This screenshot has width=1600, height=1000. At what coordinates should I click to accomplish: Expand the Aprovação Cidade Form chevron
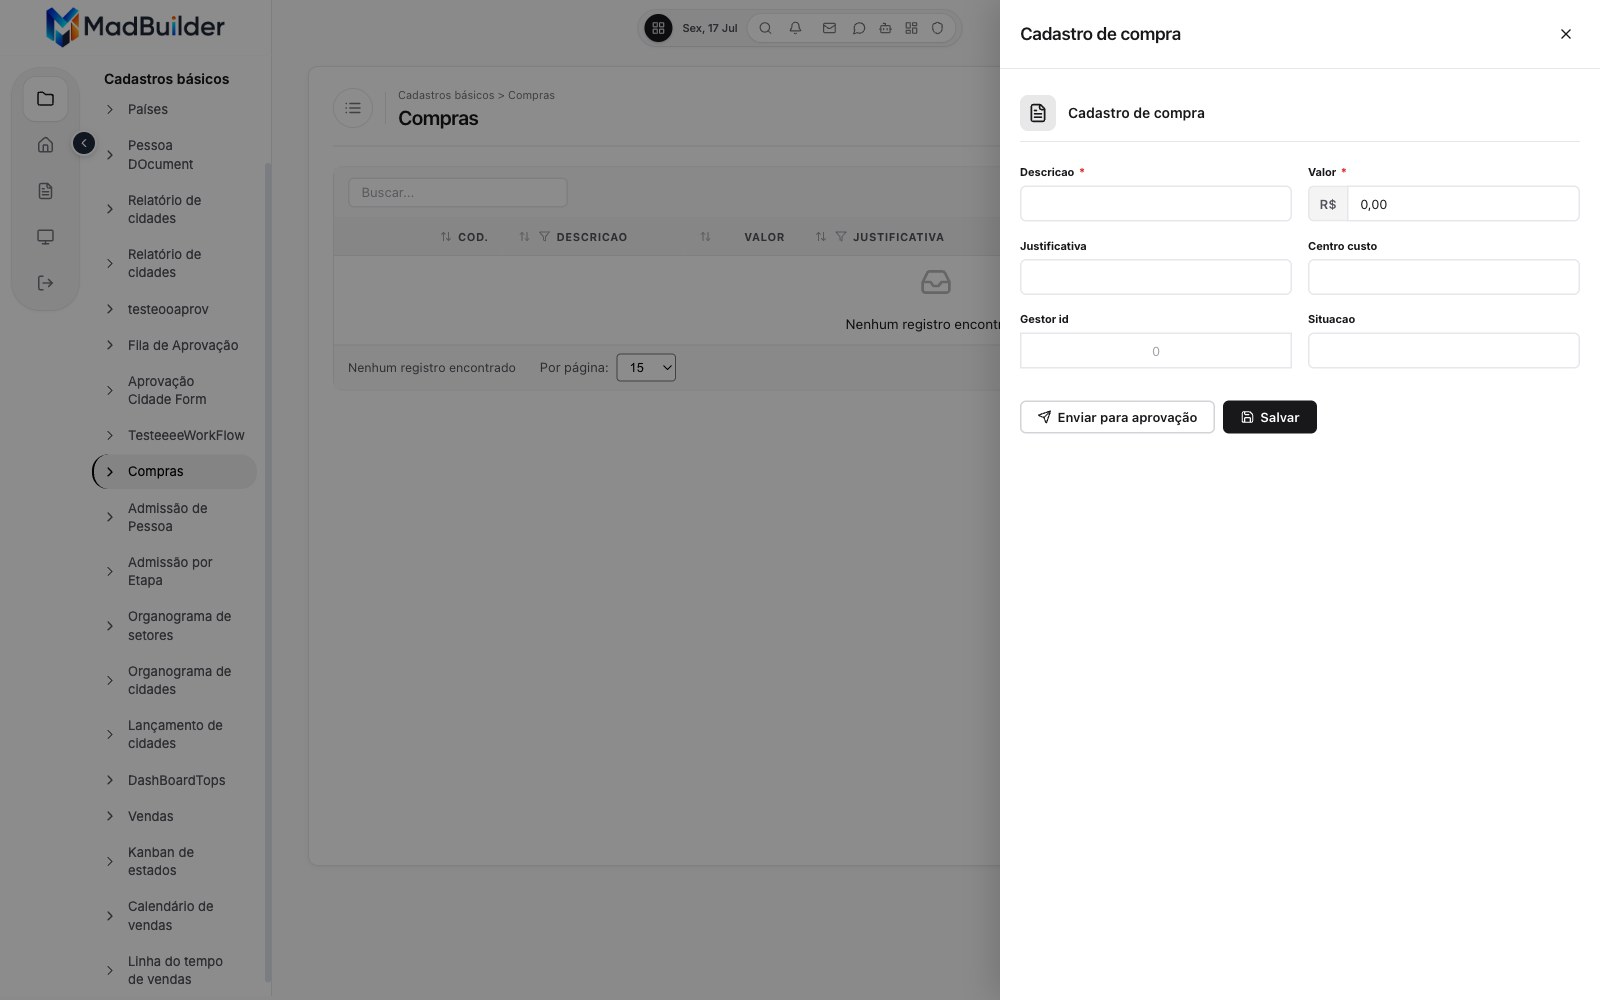coord(110,390)
